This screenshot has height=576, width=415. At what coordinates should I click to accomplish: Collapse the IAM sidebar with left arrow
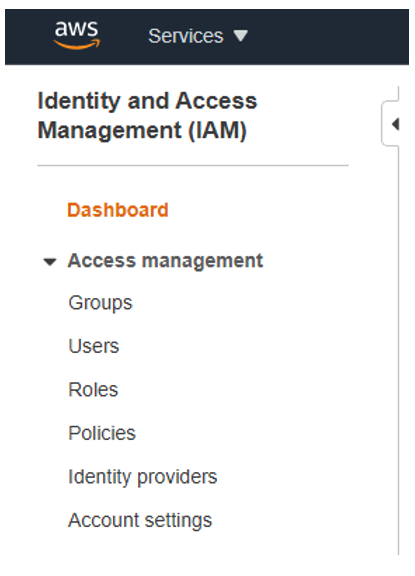click(x=395, y=124)
